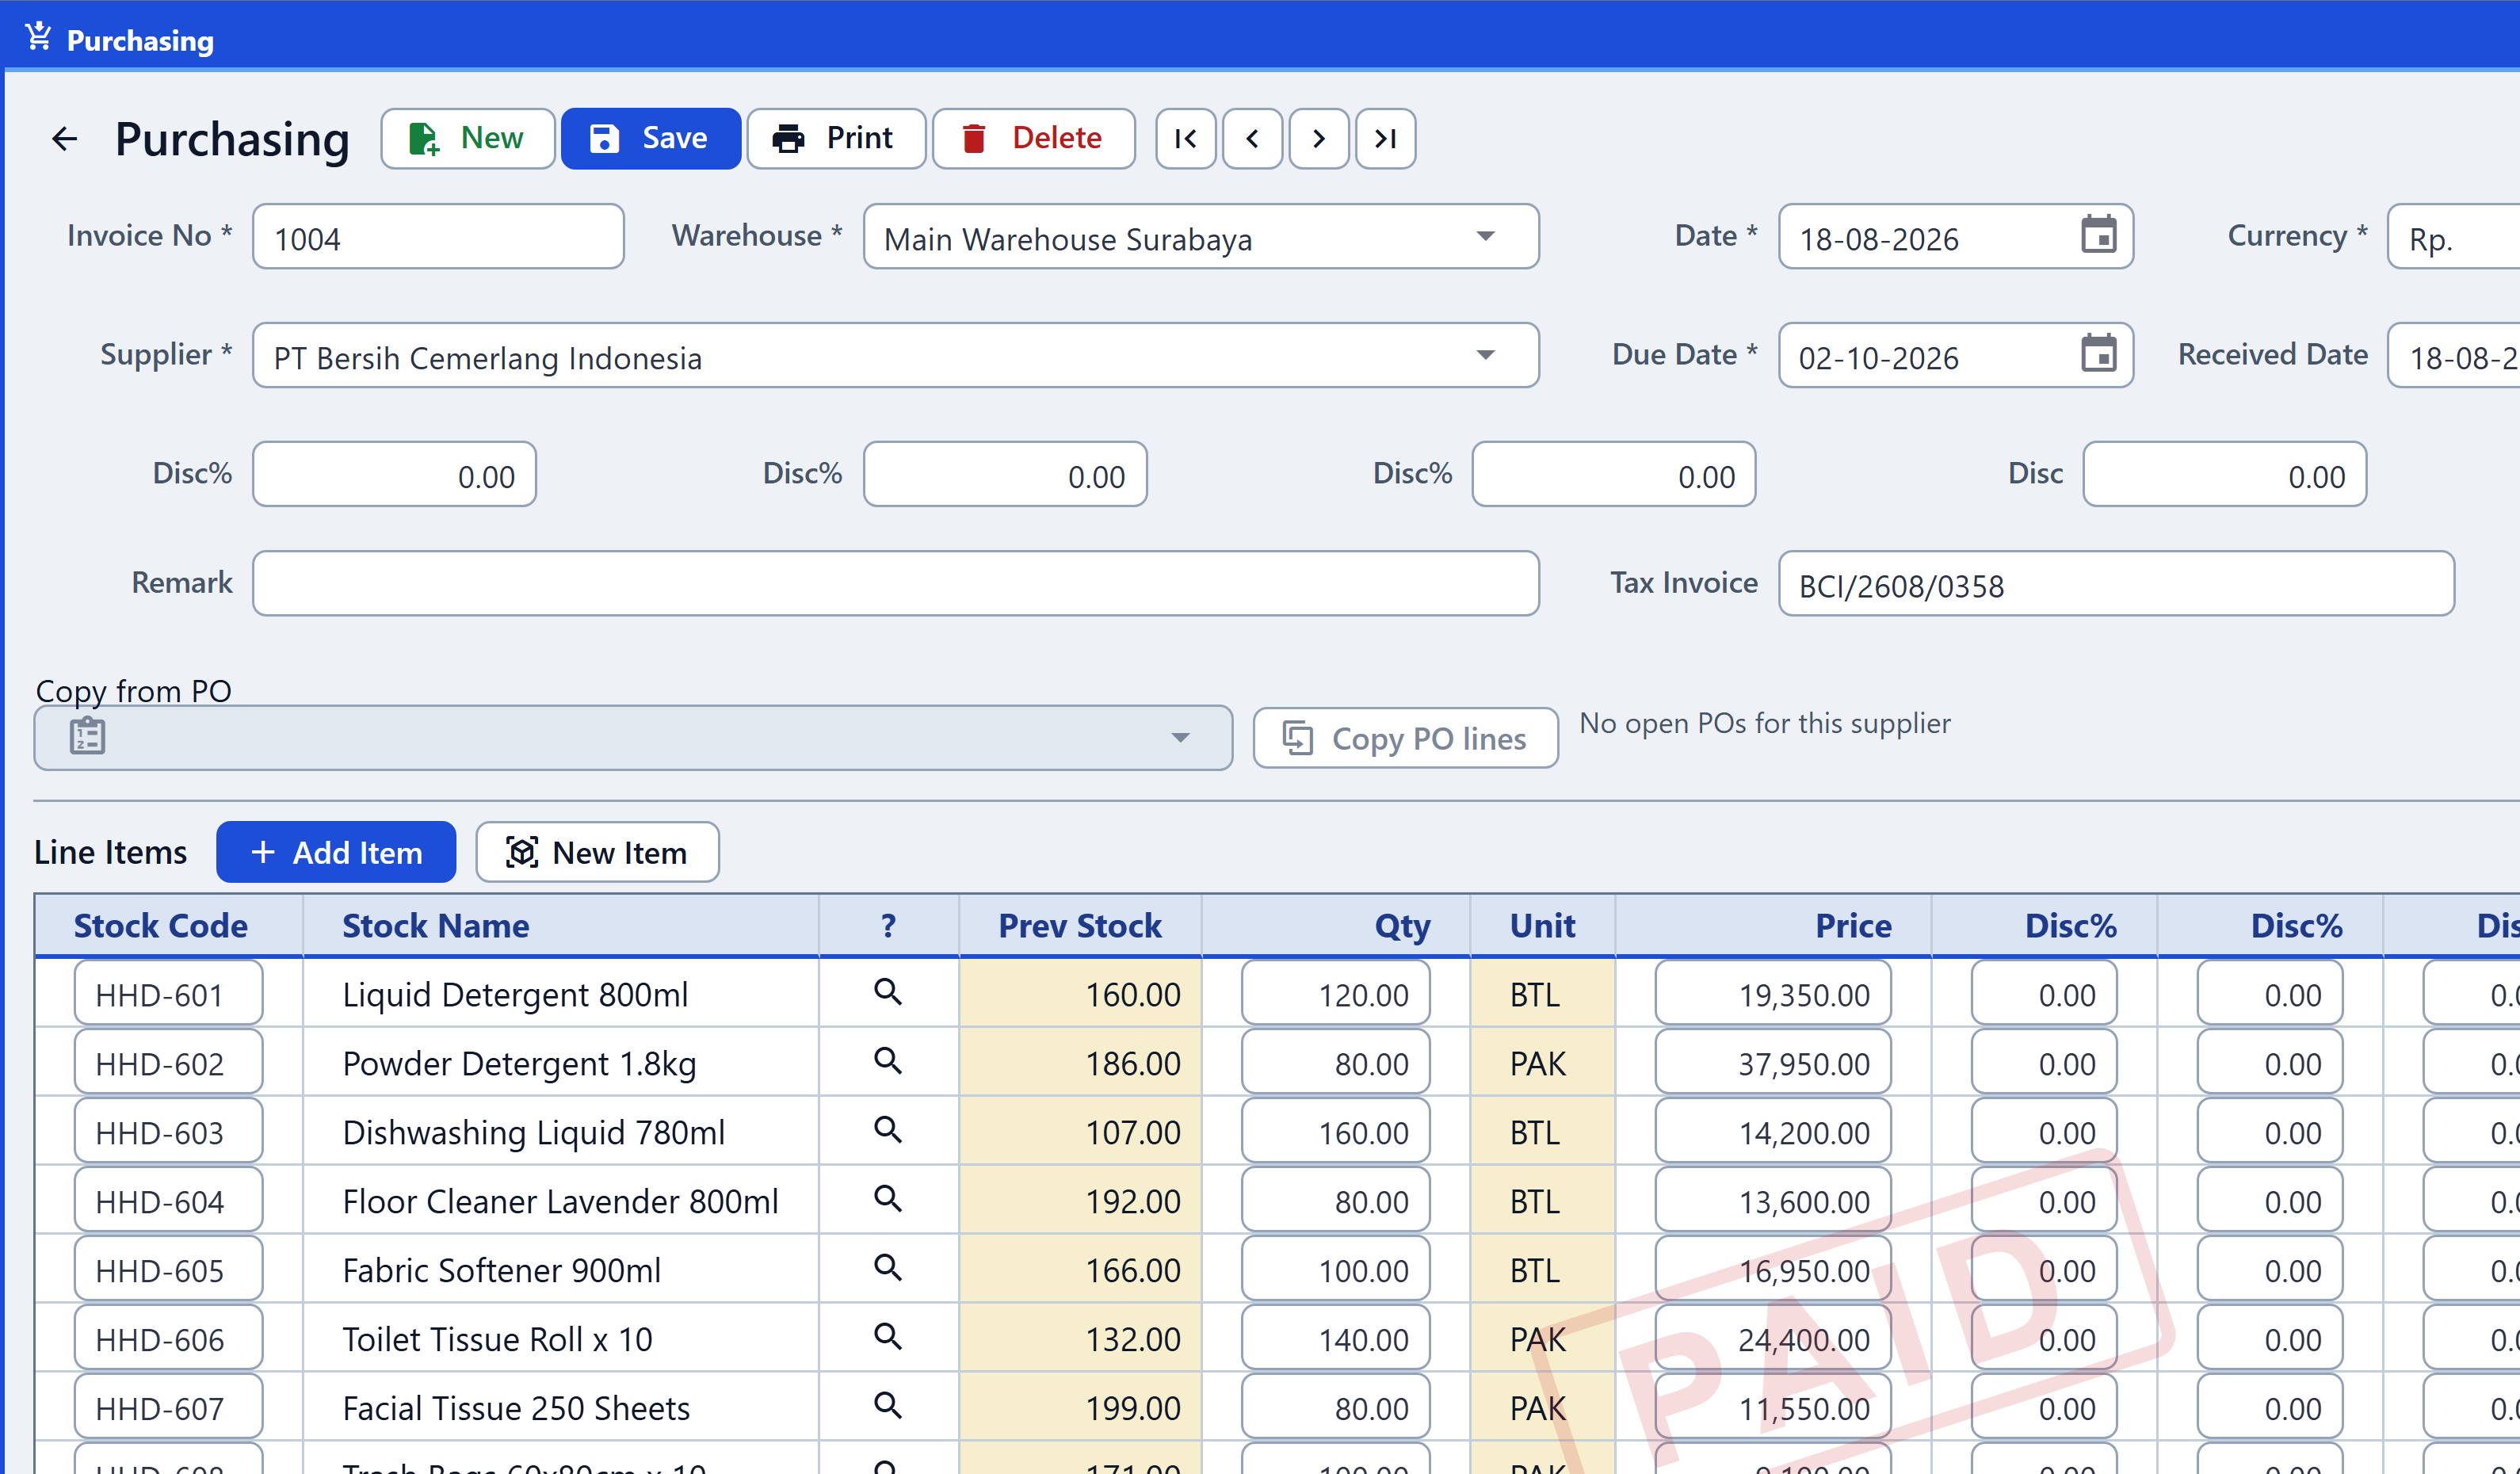Click the header Disc amount field

pyautogui.click(x=2224, y=474)
